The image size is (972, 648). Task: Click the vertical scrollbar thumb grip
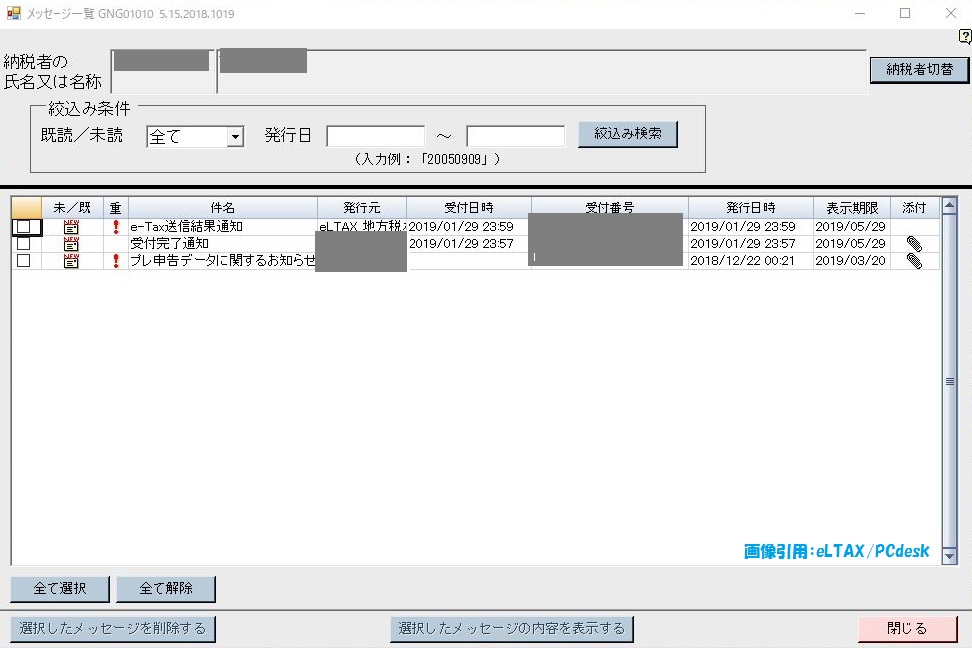click(x=949, y=381)
